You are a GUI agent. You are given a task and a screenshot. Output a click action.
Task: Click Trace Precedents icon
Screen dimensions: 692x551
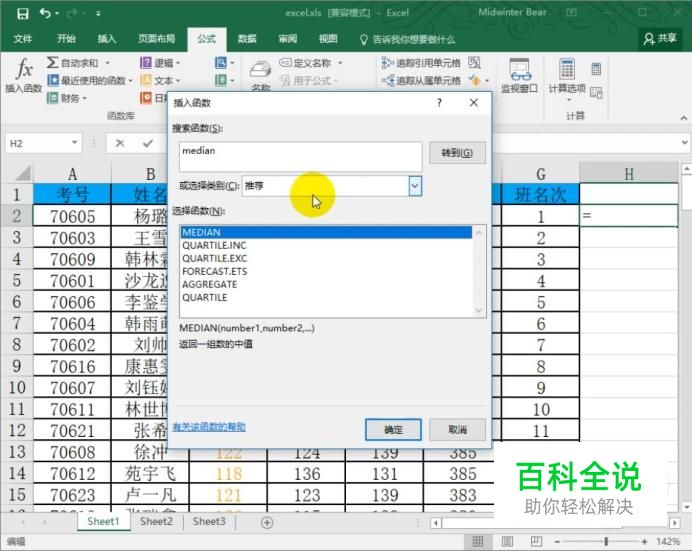click(387, 63)
